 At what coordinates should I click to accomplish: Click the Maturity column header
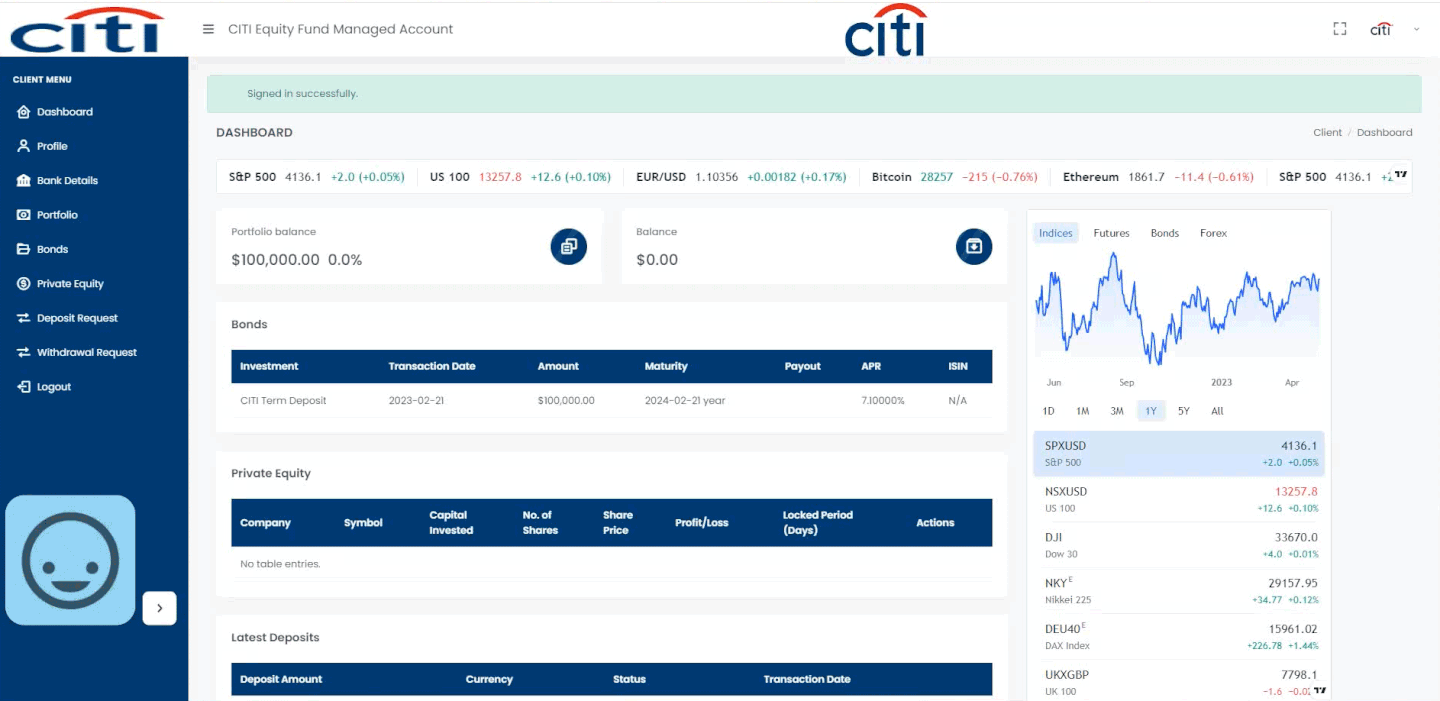coord(666,366)
